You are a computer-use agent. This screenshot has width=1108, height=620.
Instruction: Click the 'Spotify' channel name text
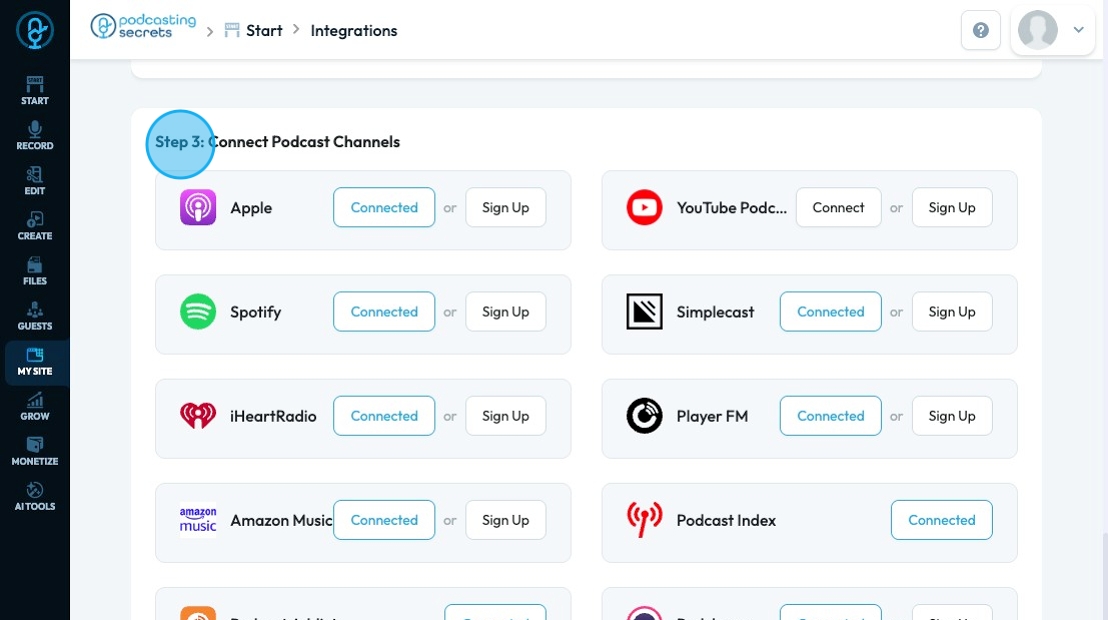pos(255,312)
